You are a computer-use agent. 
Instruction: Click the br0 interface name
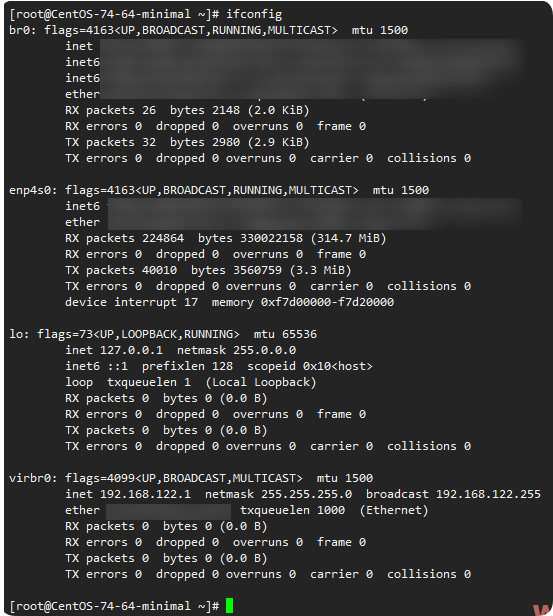(x=20, y=30)
